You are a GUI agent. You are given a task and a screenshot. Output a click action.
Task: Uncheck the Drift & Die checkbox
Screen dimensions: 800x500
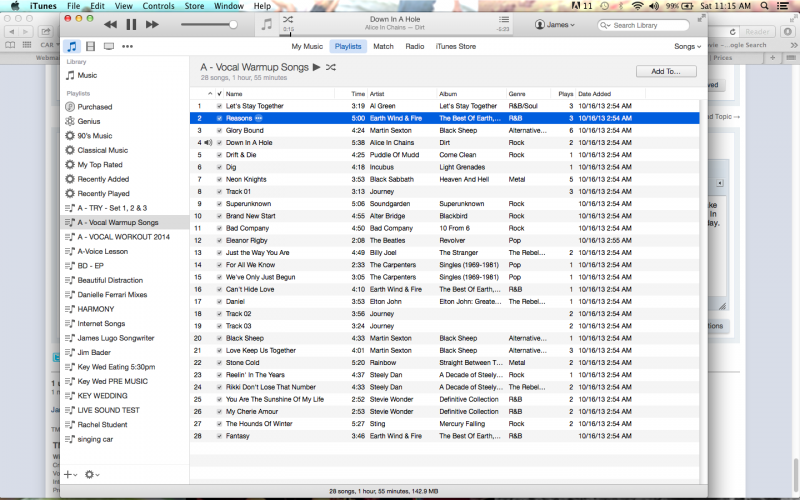point(219,155)
